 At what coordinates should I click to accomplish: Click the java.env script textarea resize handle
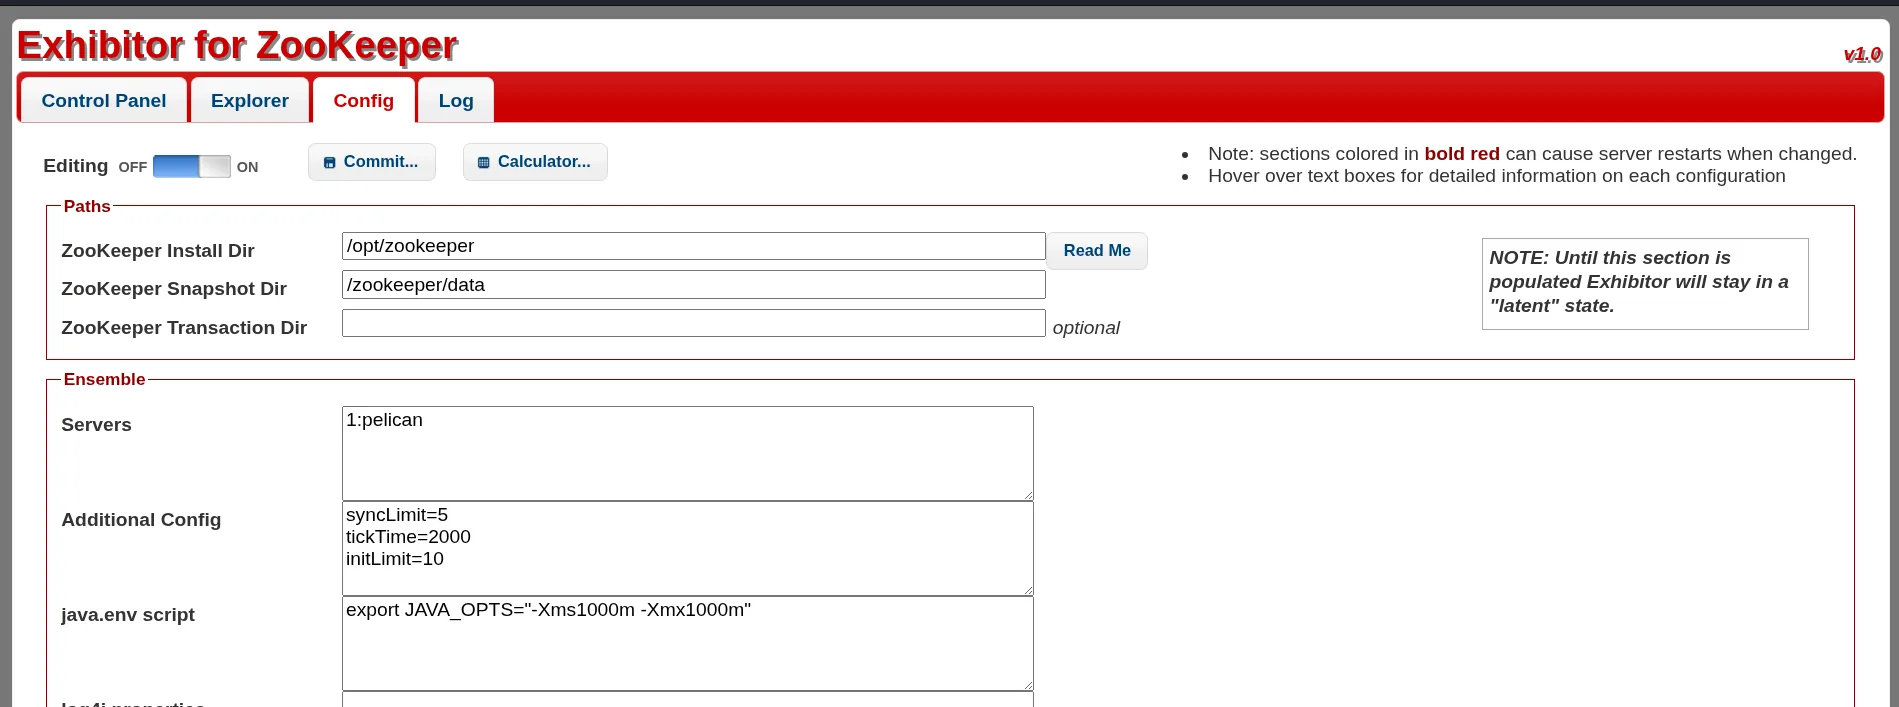tap(1027, 684)
